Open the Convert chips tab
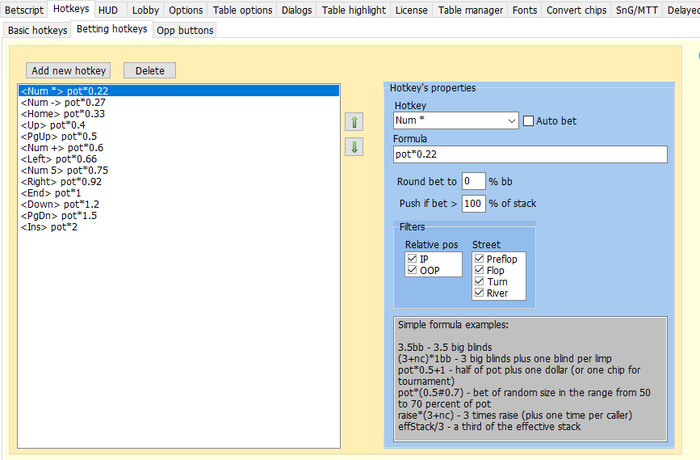 576,10
